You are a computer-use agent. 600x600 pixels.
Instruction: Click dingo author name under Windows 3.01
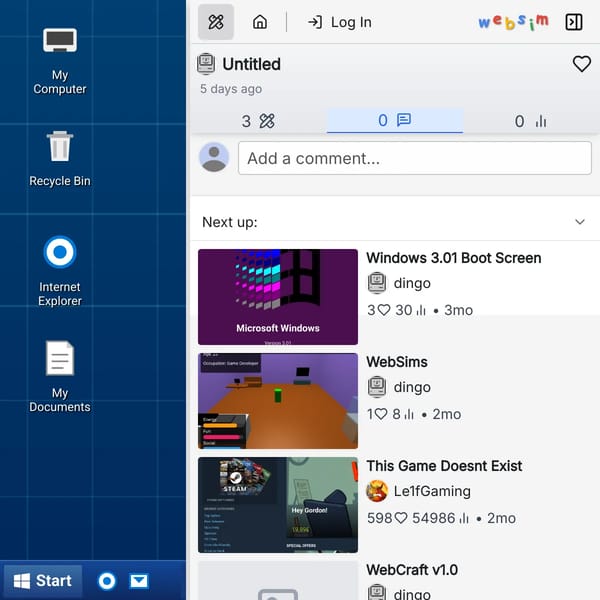(x=412, y=283)
